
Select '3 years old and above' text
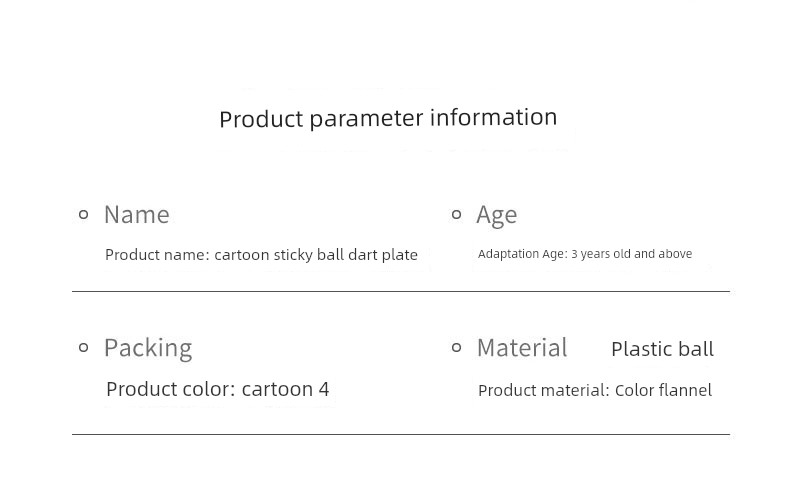pos(632,254)
